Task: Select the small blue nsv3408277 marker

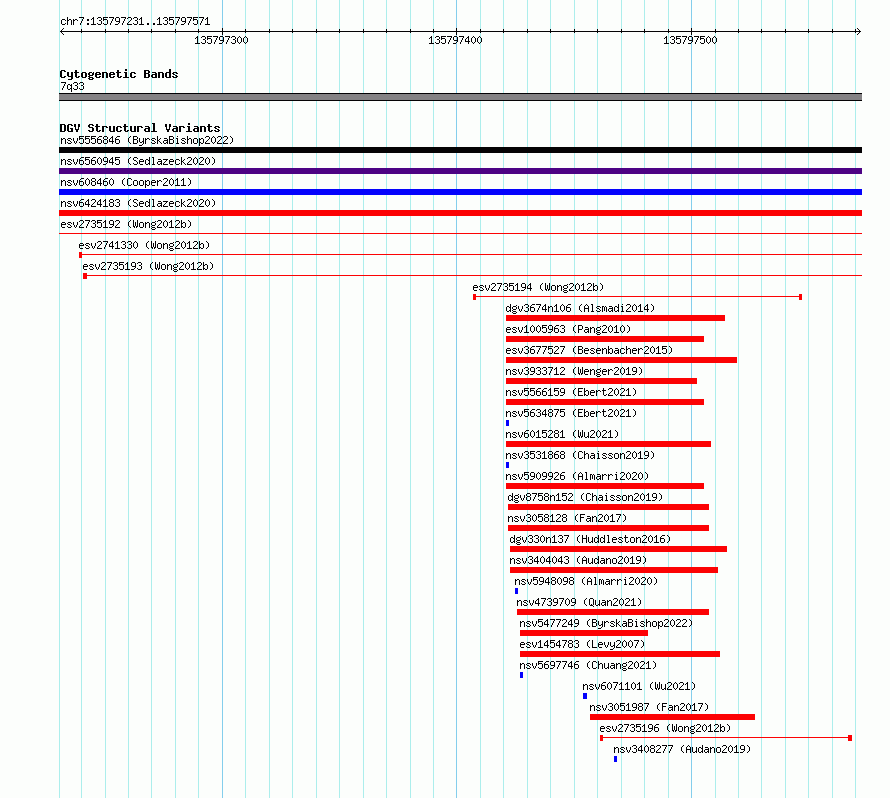Action: [615, 759]
